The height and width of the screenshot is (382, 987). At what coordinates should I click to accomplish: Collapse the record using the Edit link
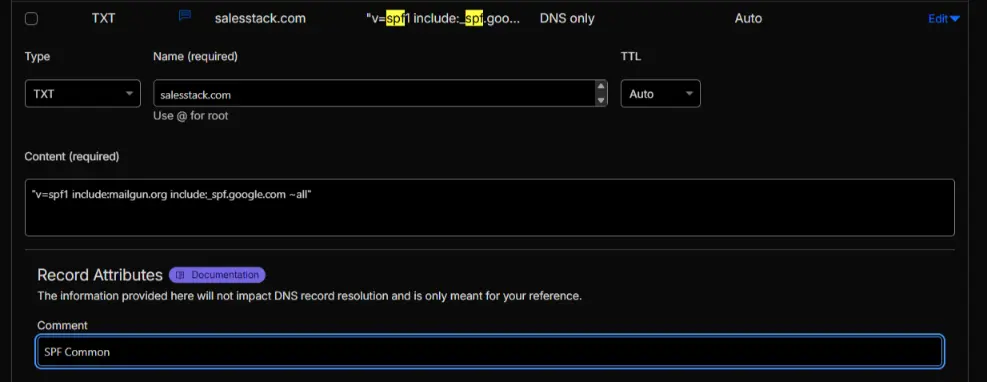944,19
